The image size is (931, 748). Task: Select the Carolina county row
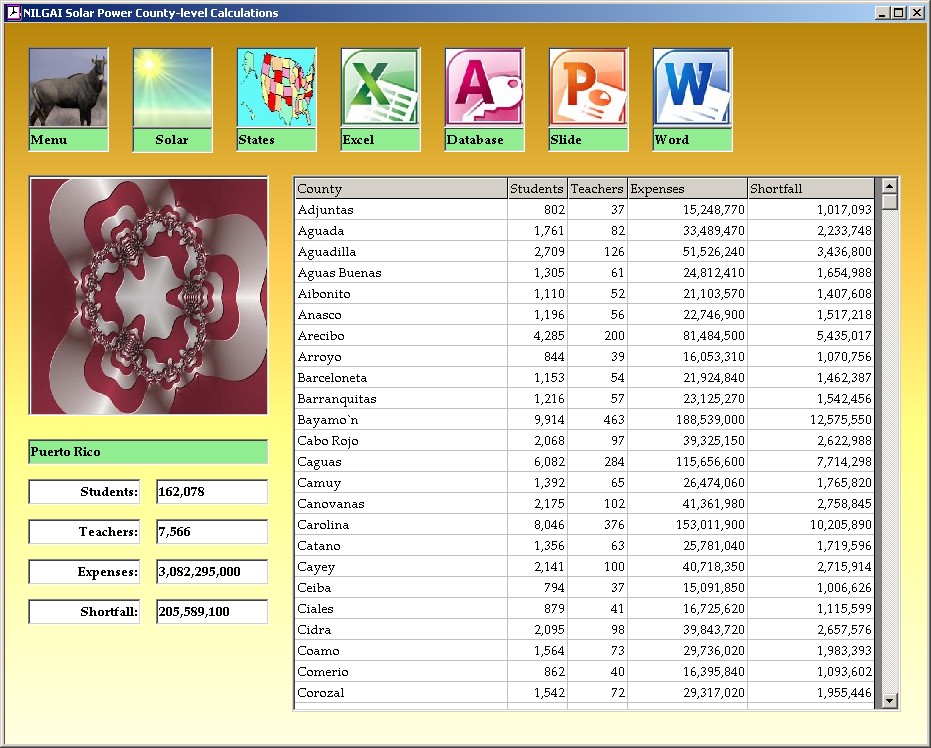(x=401, y=525)
